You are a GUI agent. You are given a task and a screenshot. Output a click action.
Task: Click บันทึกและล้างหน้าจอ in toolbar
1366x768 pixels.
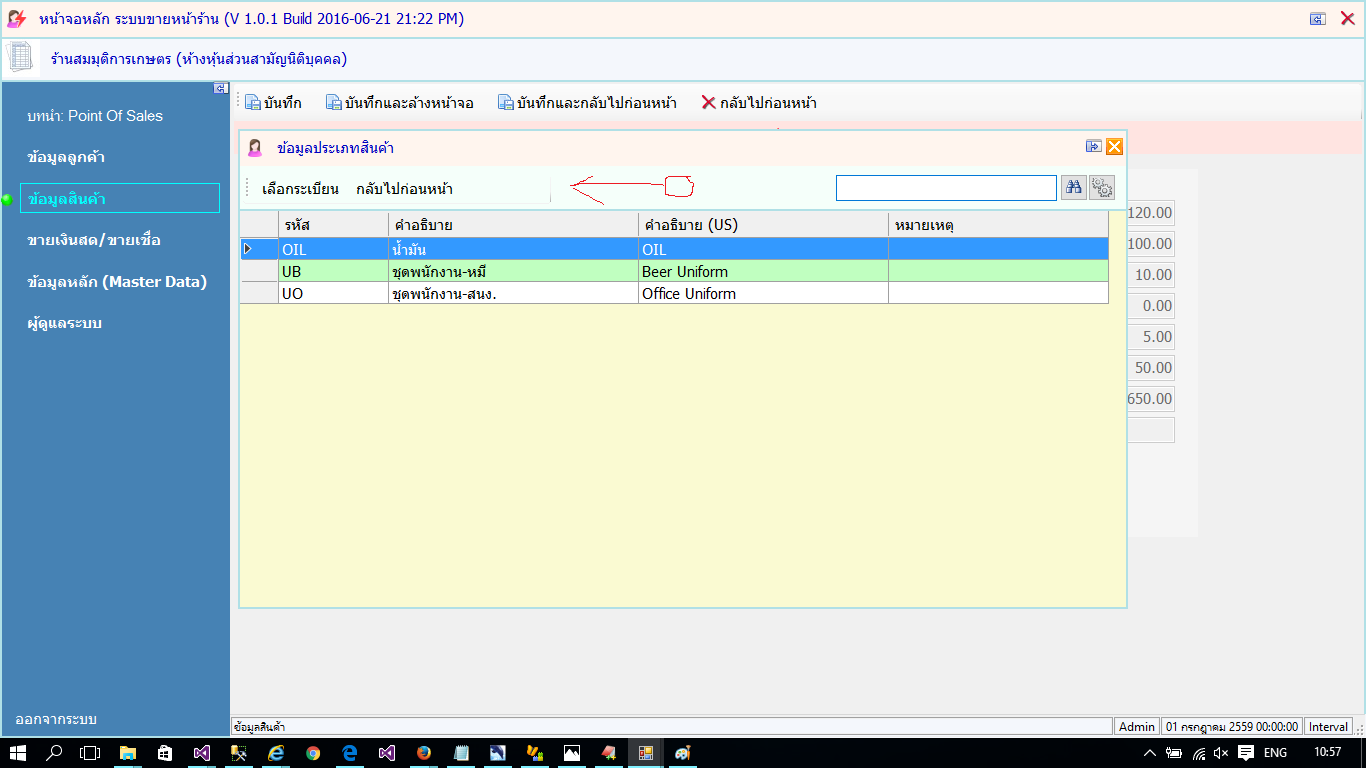click(x=400, y=103)
